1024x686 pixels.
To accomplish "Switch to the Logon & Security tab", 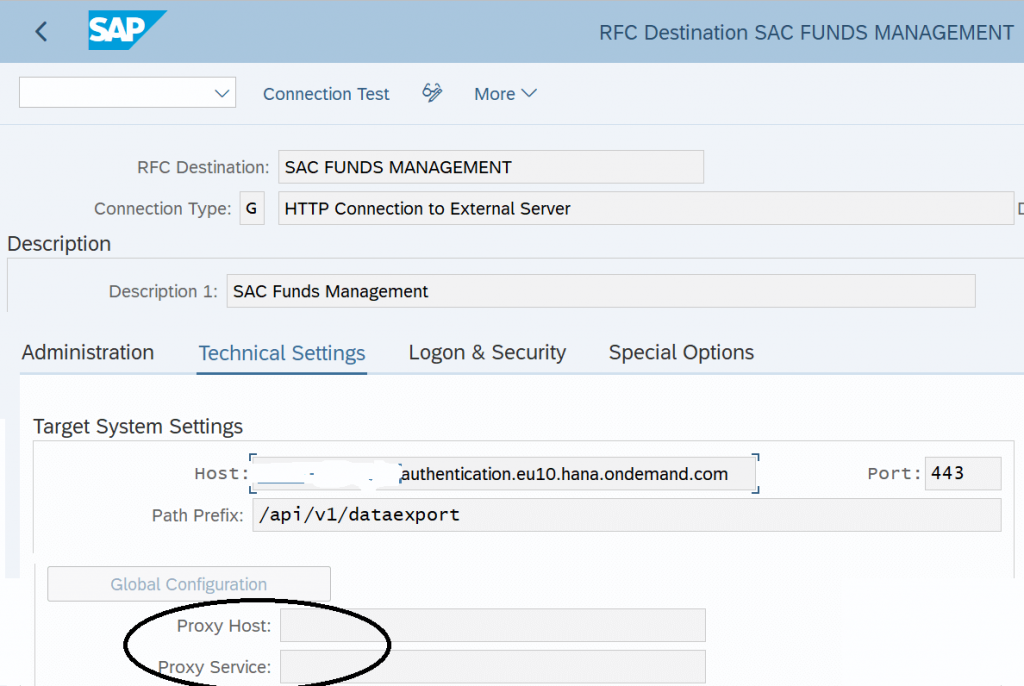I will (x=487, y=352).
